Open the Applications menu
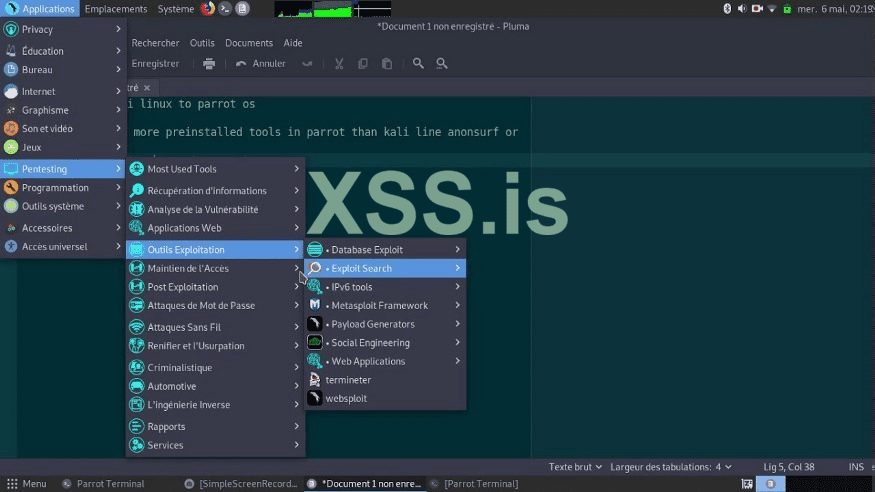This screenshot has width=875, height=492. (x=40, y=8)
